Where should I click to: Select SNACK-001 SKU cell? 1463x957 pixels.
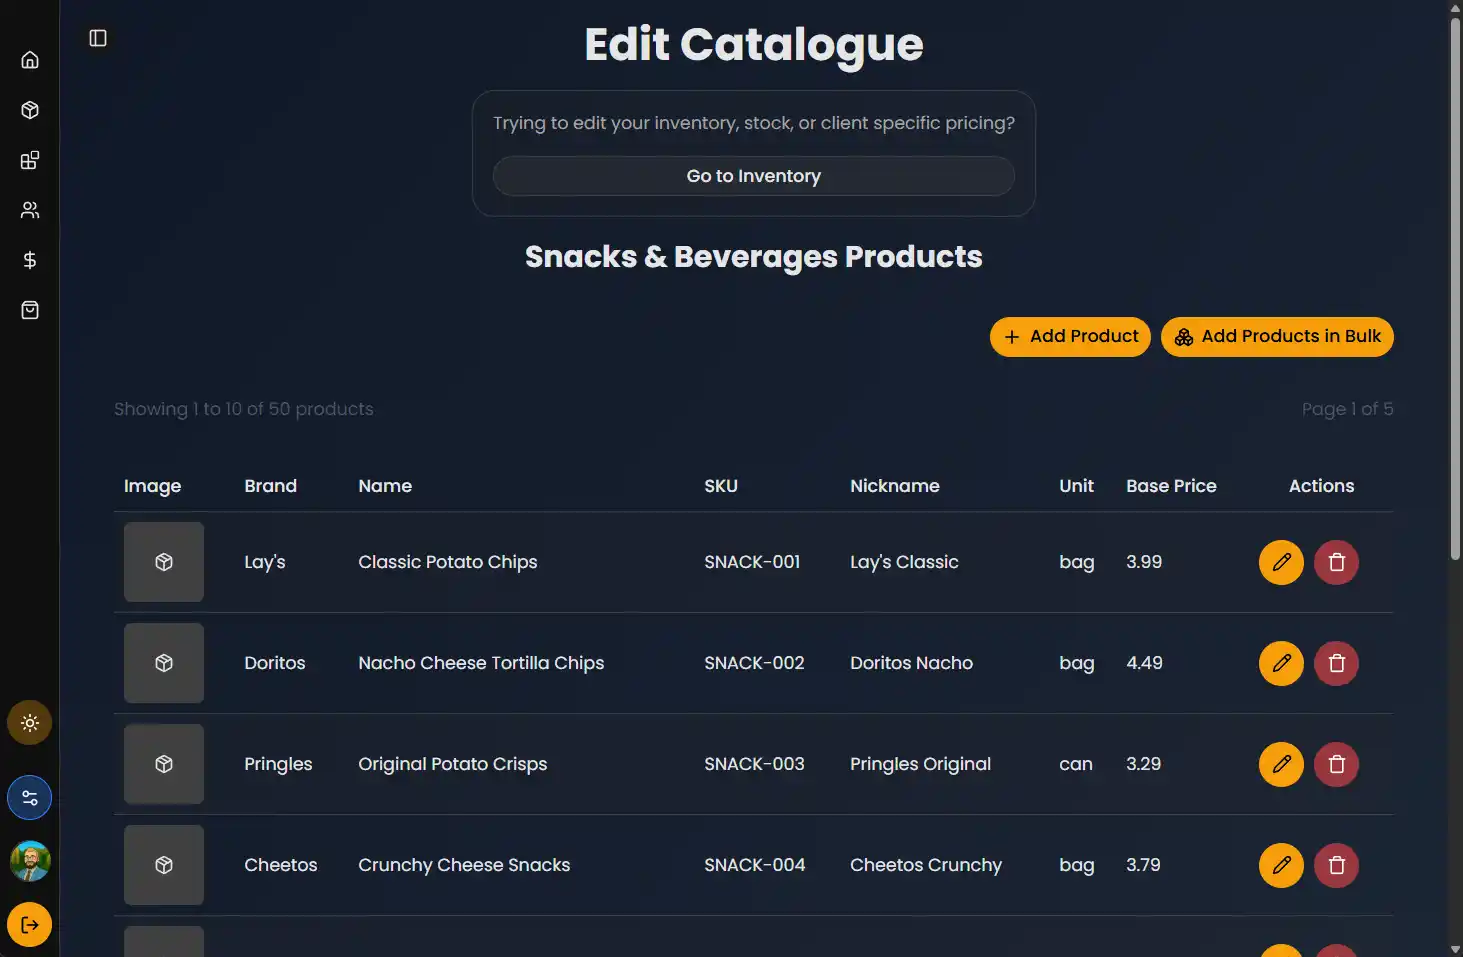click(752, 562)
